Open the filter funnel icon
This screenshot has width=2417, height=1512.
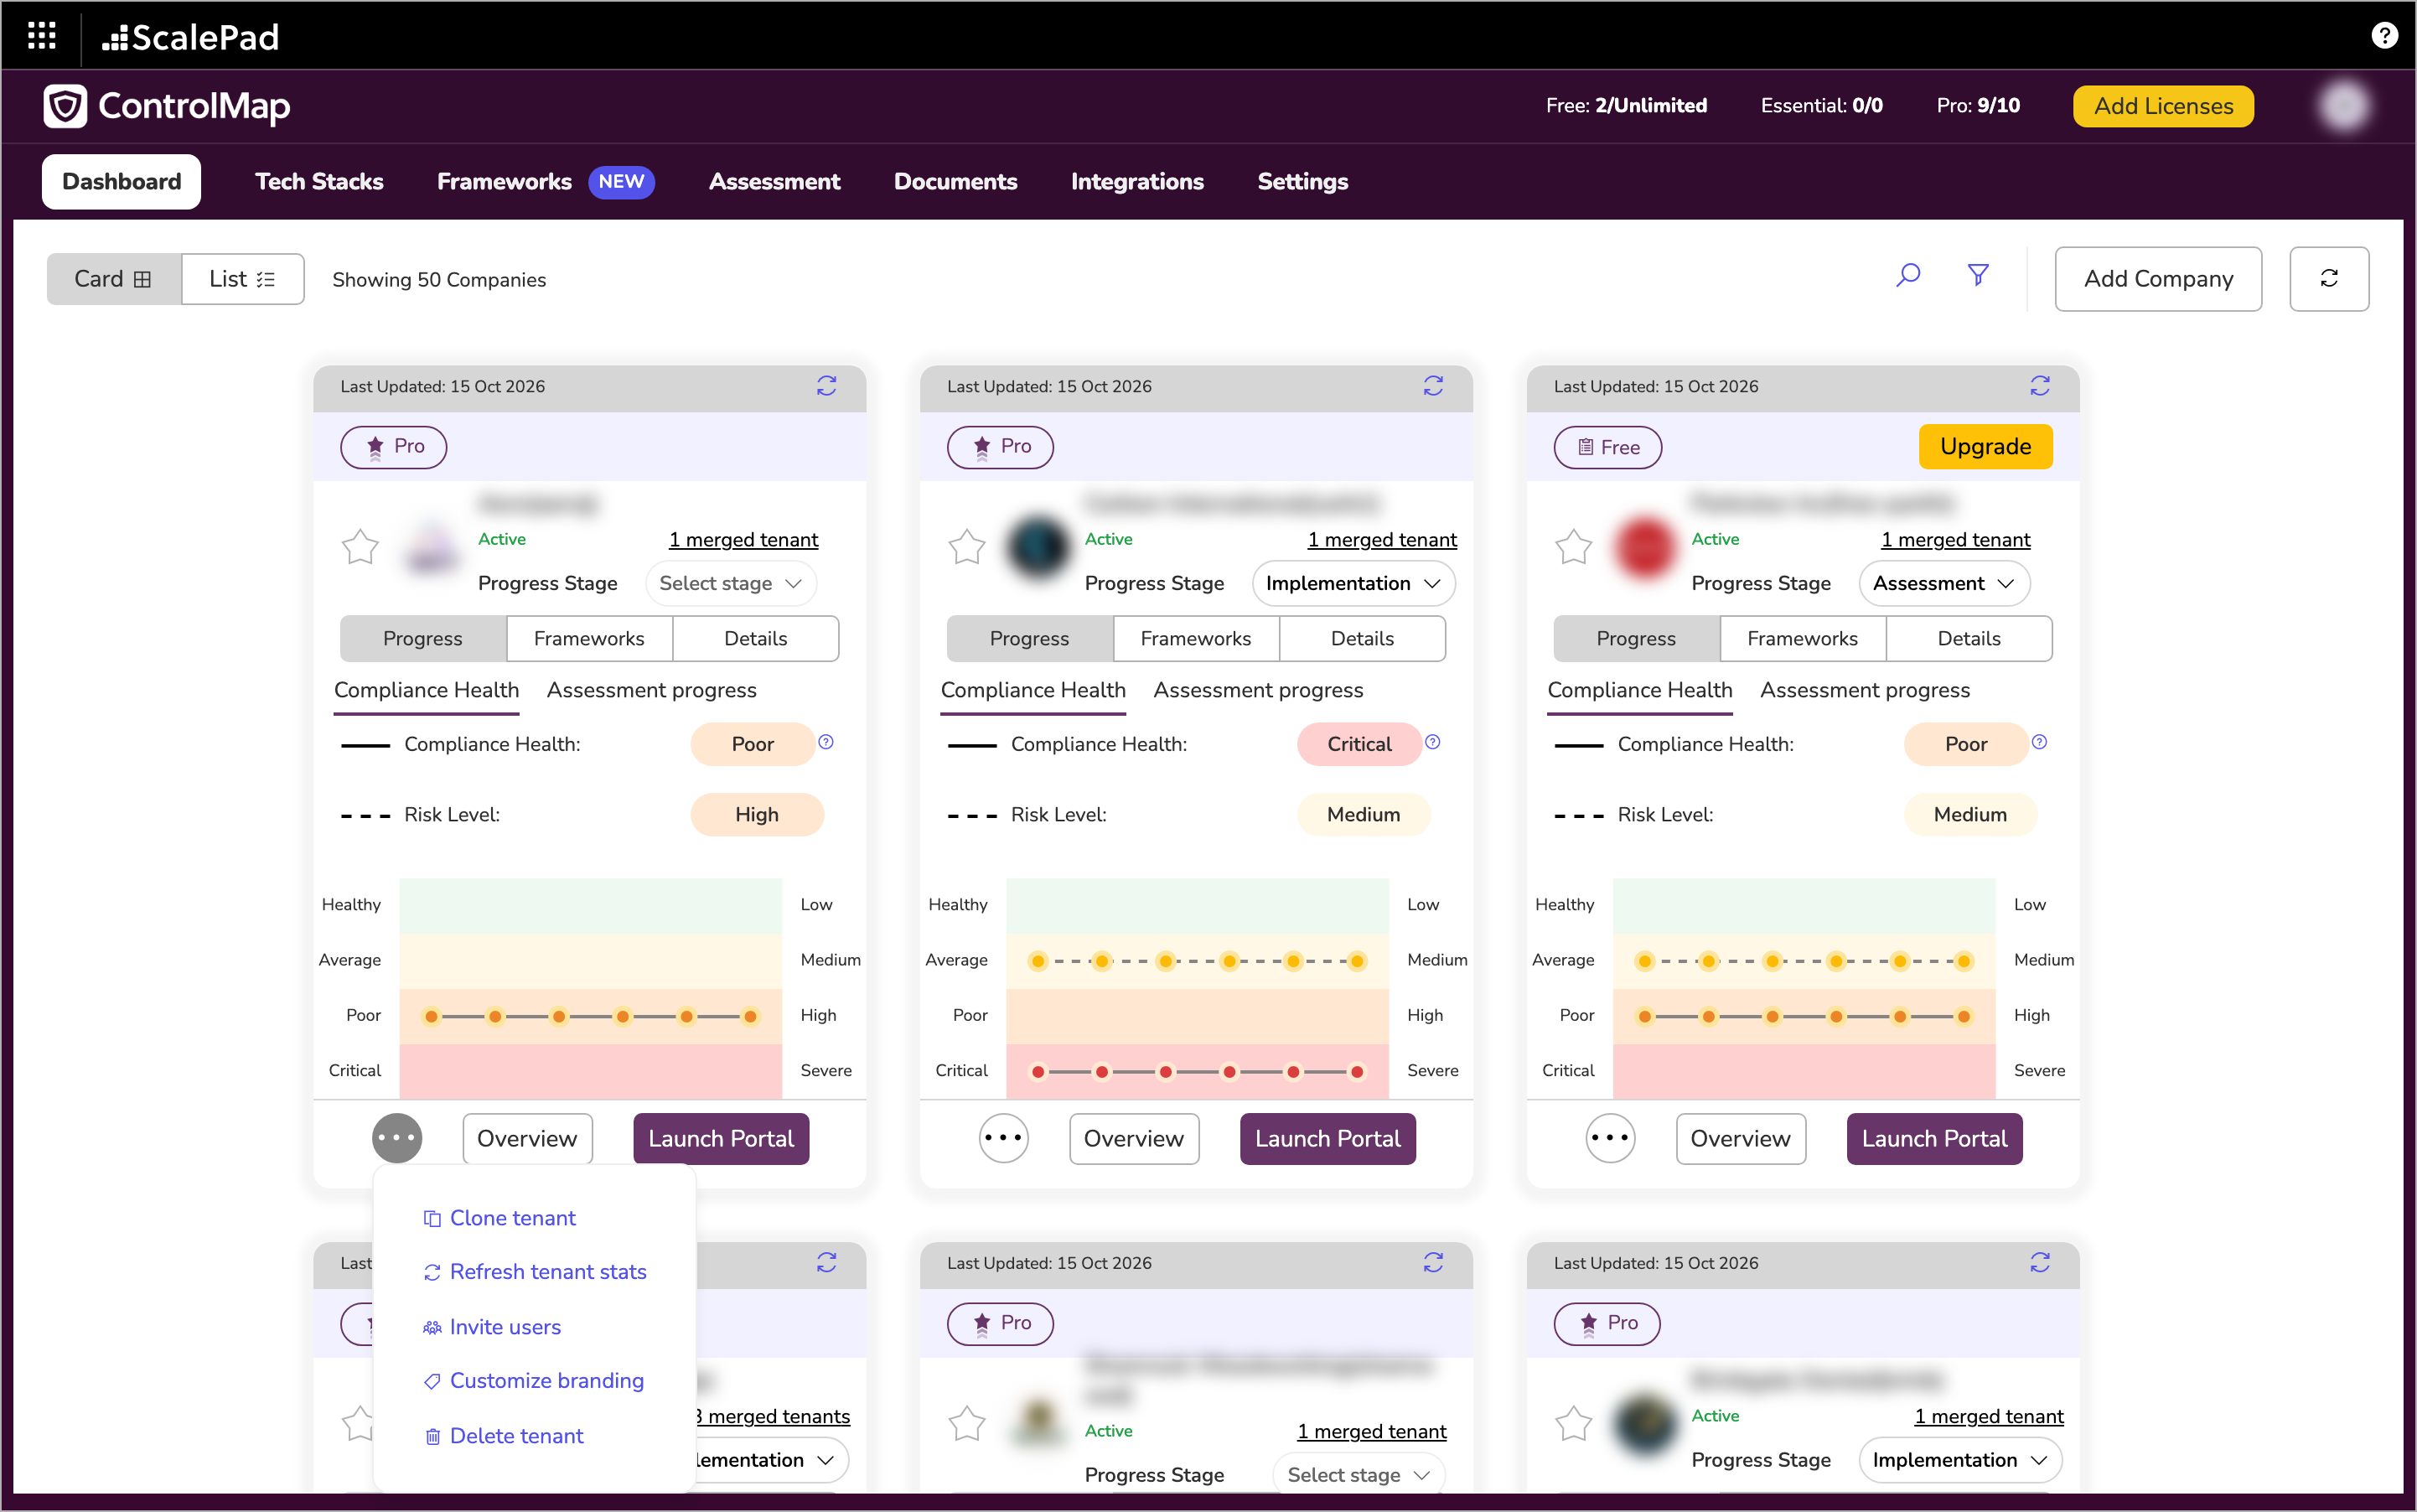(x=1978, y=275)
